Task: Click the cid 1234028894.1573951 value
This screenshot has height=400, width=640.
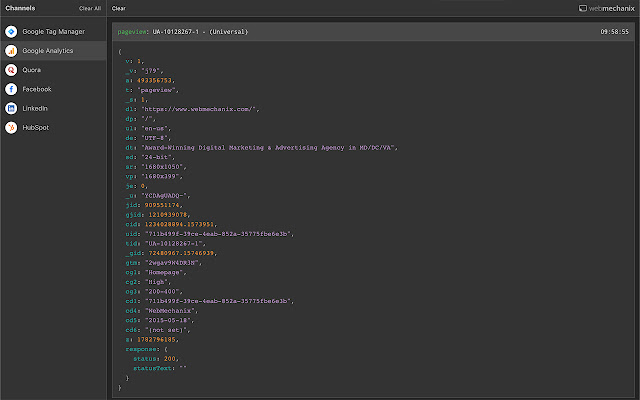Action: pyautogui.click(x=179, y=224)
